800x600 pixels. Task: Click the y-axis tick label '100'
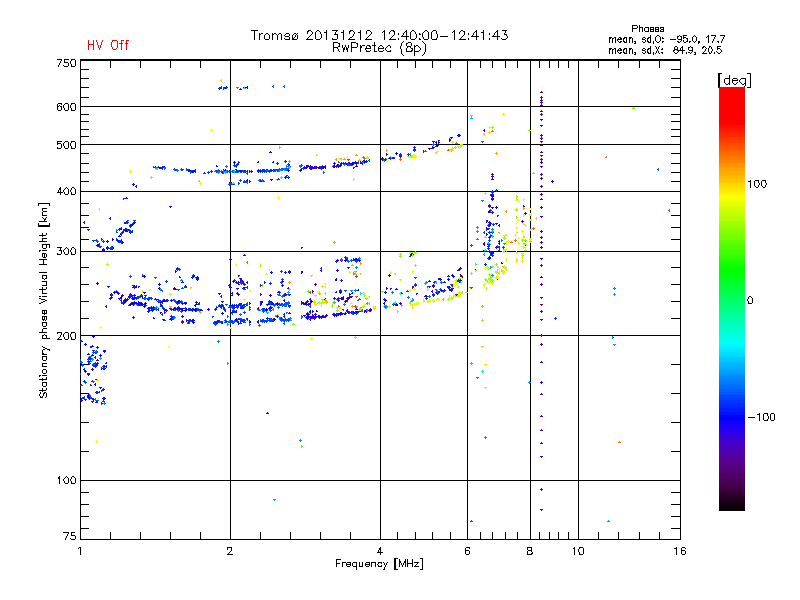[66, 481]
